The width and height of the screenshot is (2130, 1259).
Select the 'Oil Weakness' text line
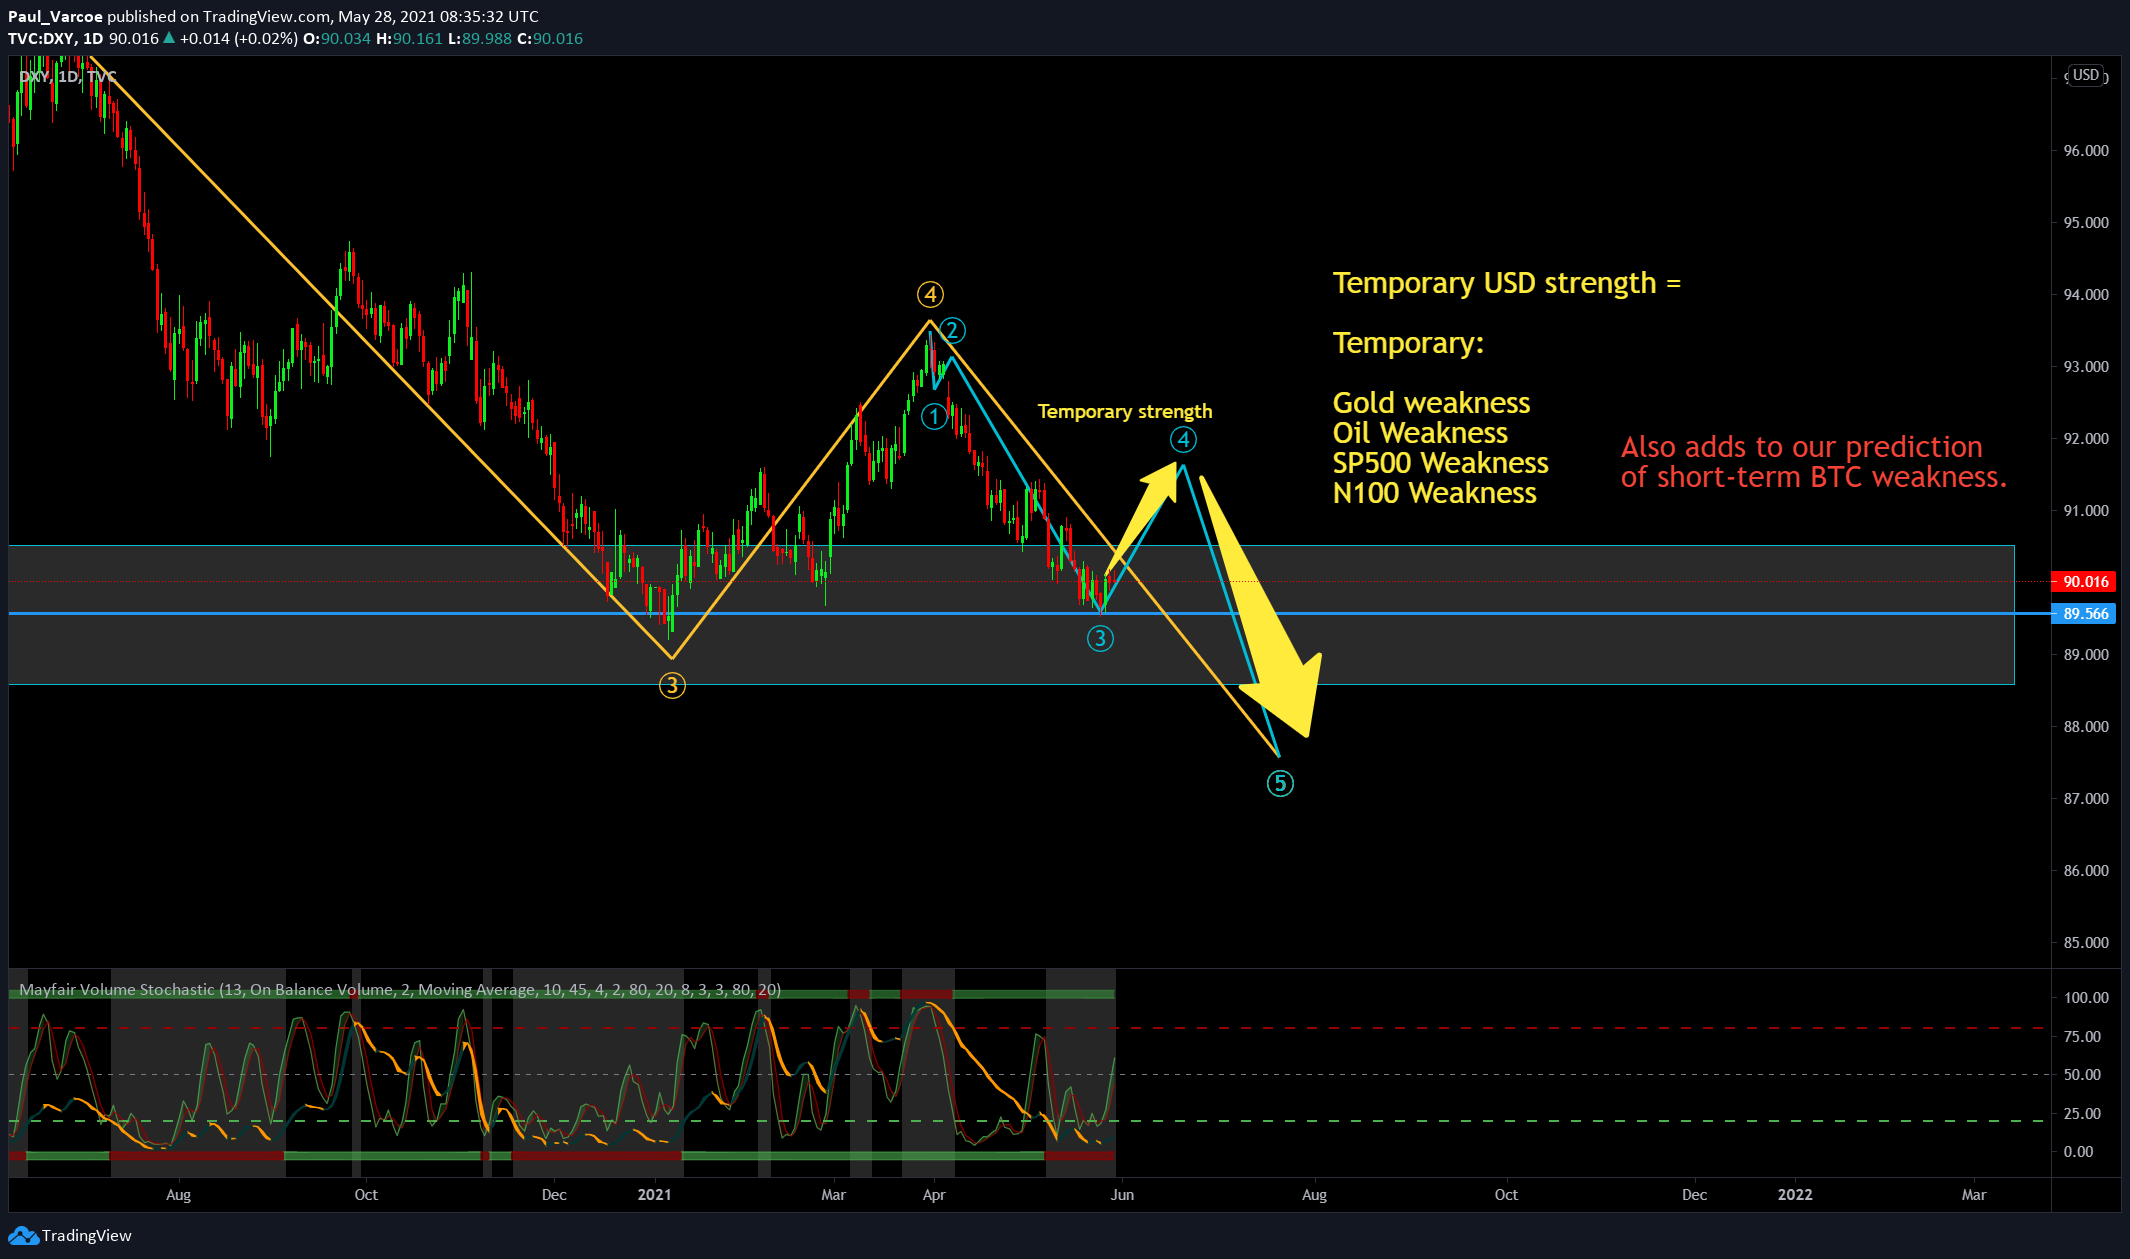click(1420, 433)
